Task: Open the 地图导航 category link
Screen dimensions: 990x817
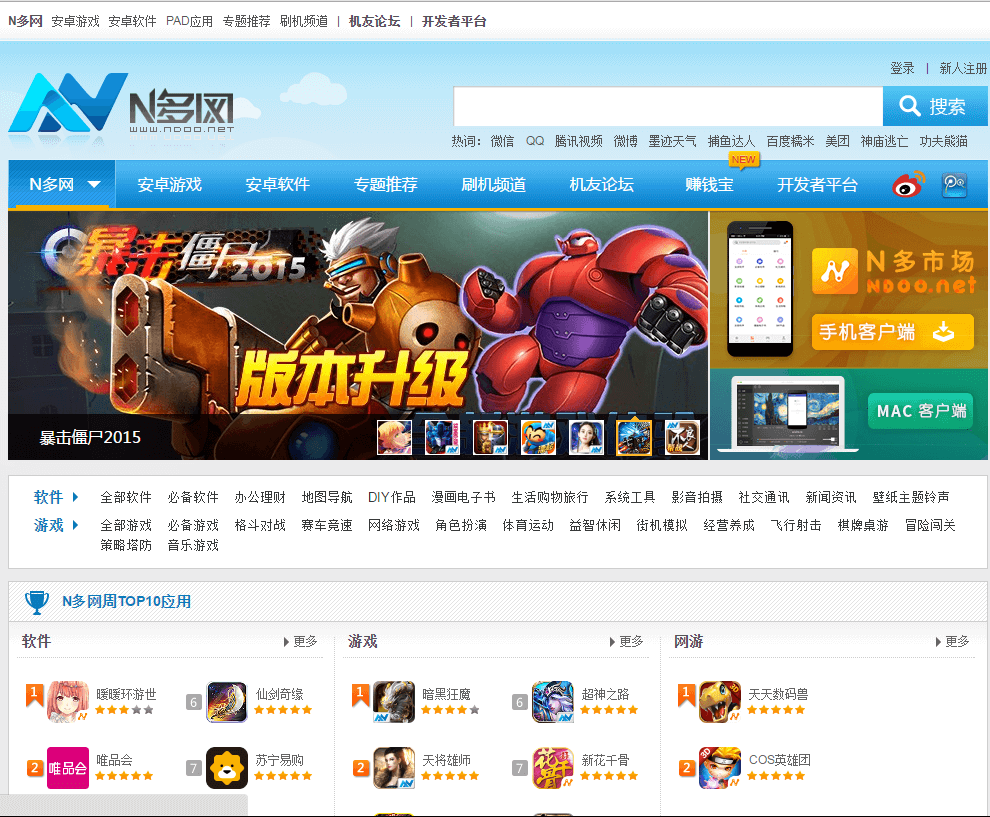Action: [326, 497]
